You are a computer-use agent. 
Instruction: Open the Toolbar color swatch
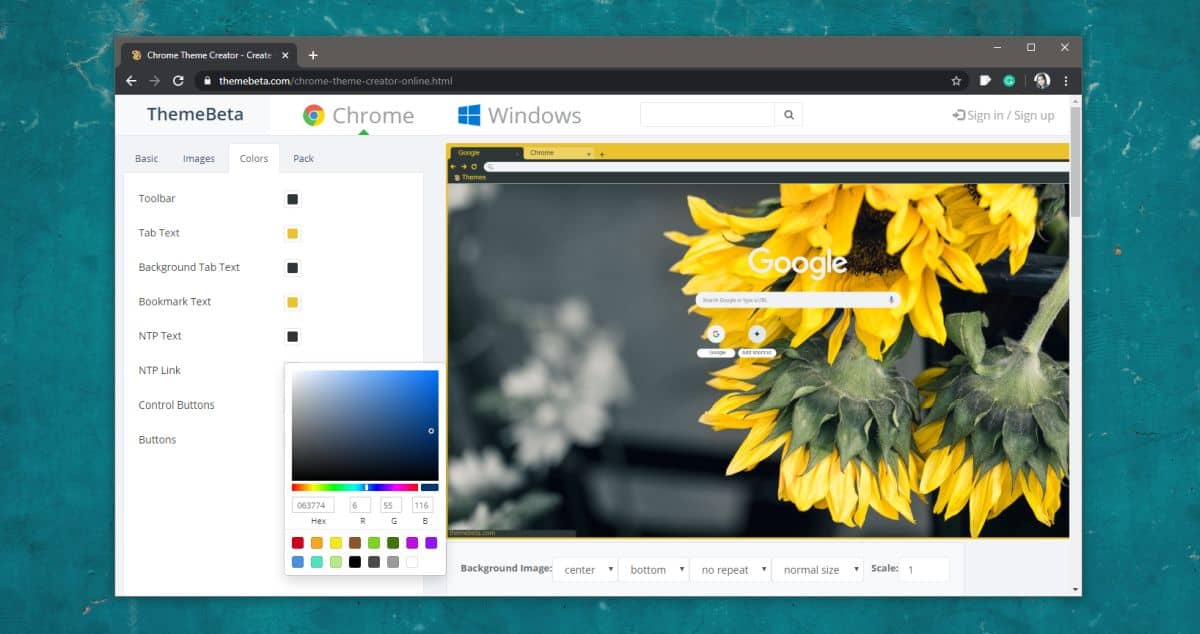click(293, 199)
